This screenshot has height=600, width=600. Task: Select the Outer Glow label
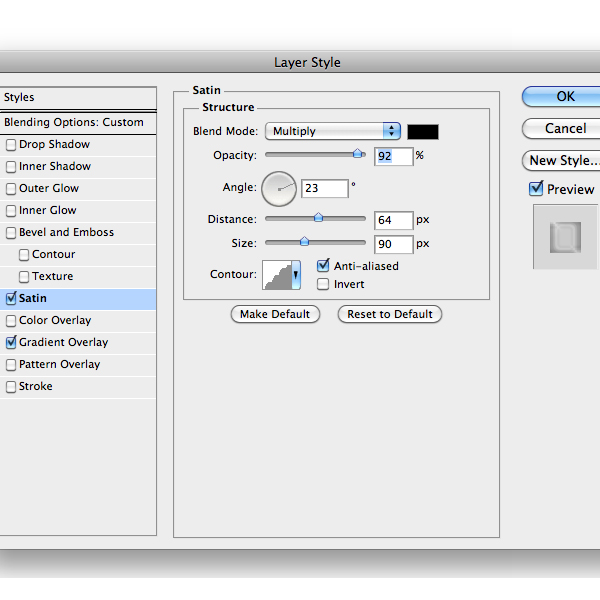click(49, 188)
